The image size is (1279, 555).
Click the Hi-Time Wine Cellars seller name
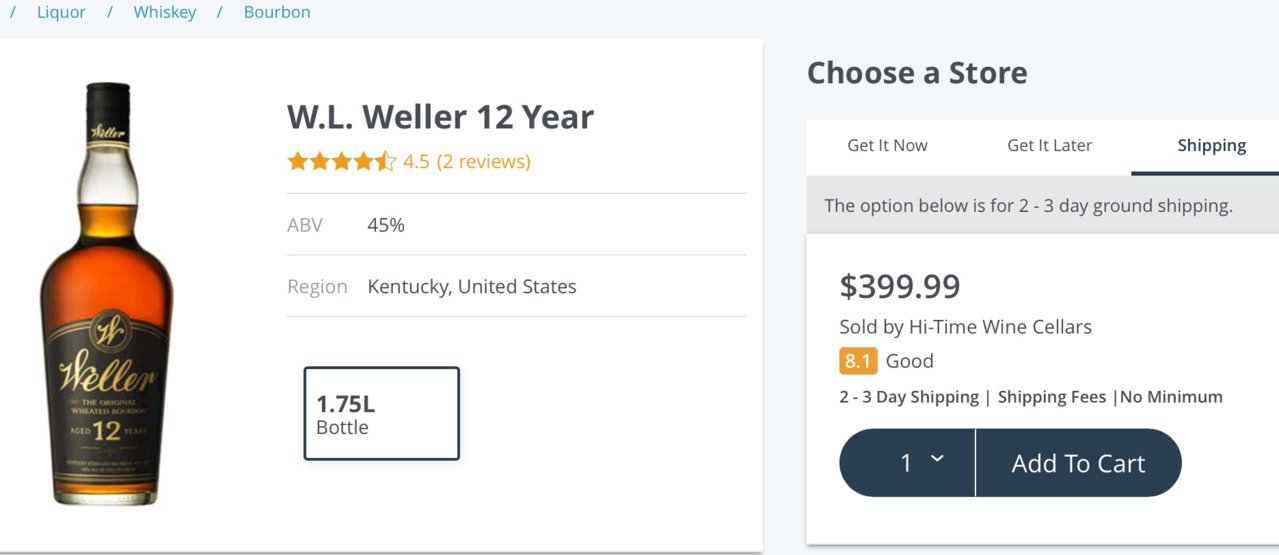1000,327
